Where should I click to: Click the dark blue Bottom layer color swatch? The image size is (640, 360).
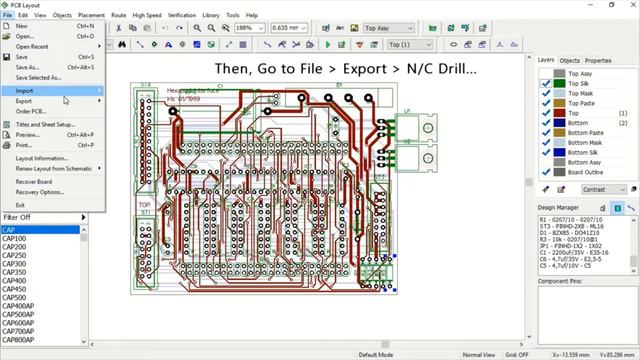point(559,123)
